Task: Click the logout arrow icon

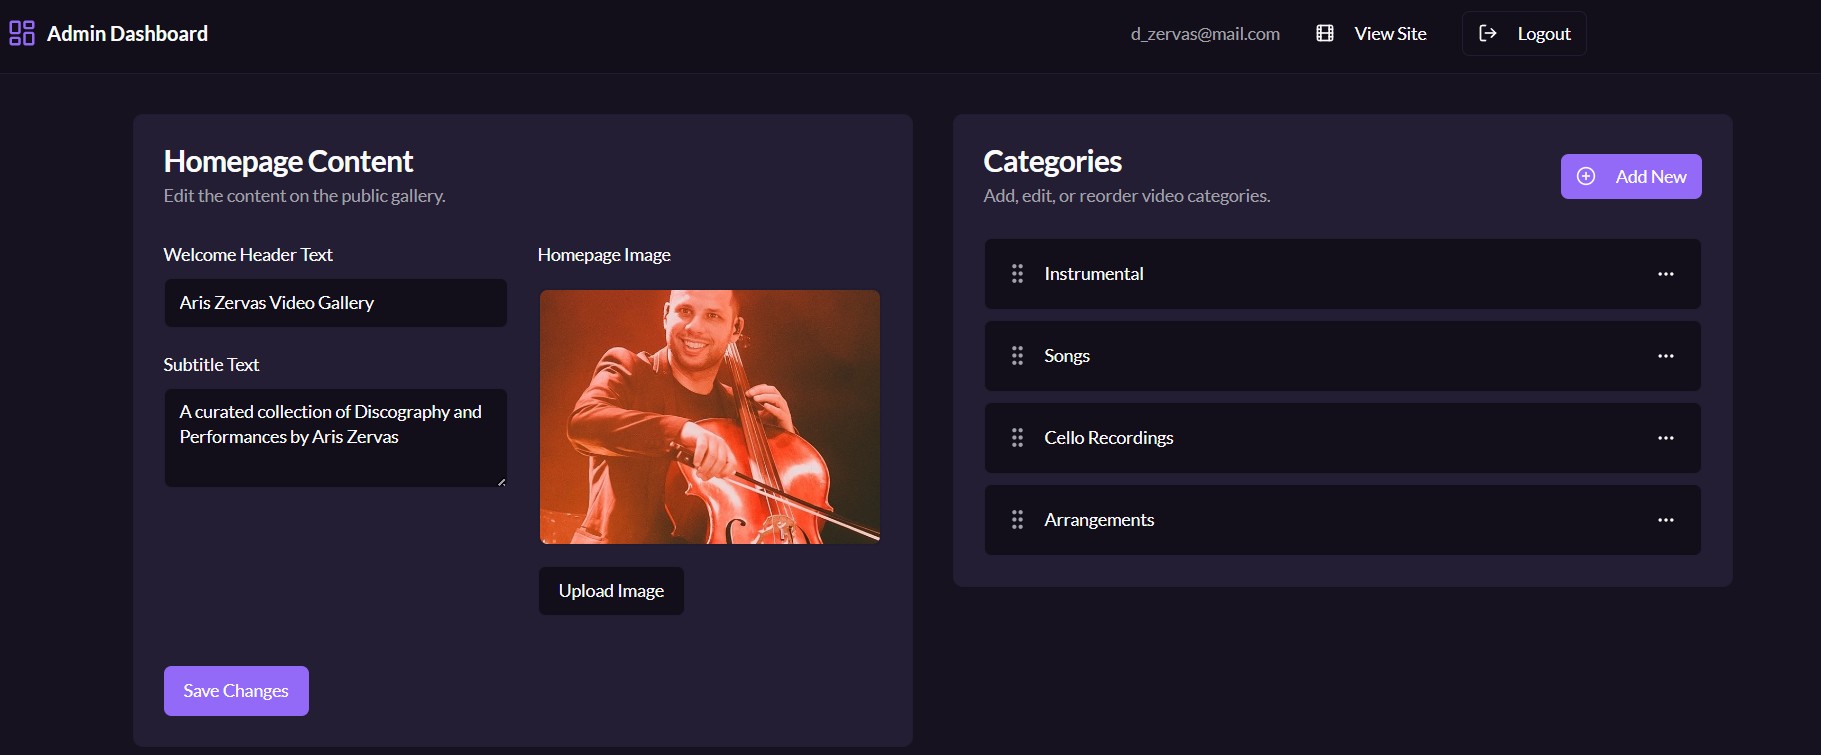Action: (x=1488, y=33)
